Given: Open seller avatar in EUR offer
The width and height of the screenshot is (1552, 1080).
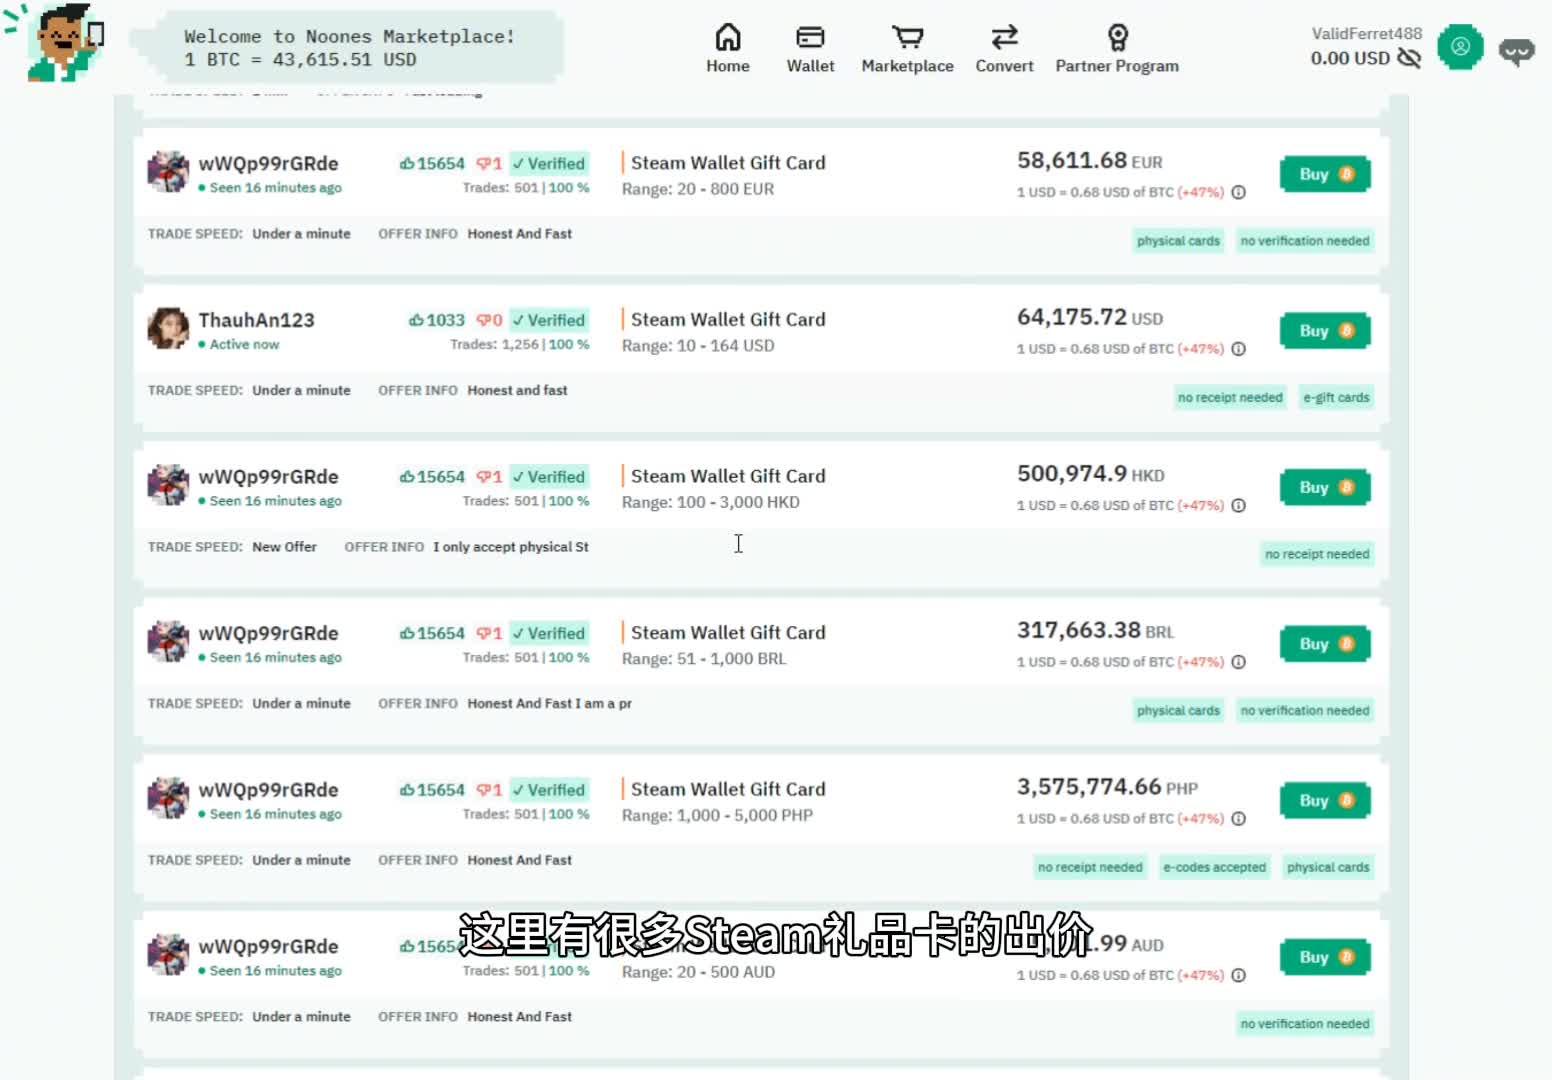Looking at the screenshot, I should click(168, 172).
